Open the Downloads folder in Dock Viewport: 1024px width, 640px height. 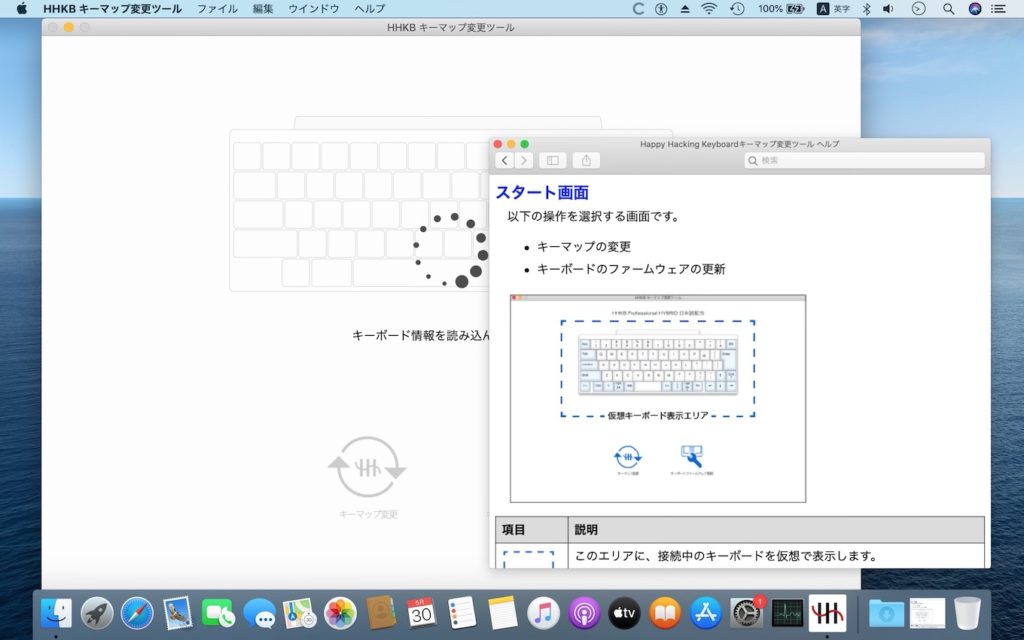886,613
